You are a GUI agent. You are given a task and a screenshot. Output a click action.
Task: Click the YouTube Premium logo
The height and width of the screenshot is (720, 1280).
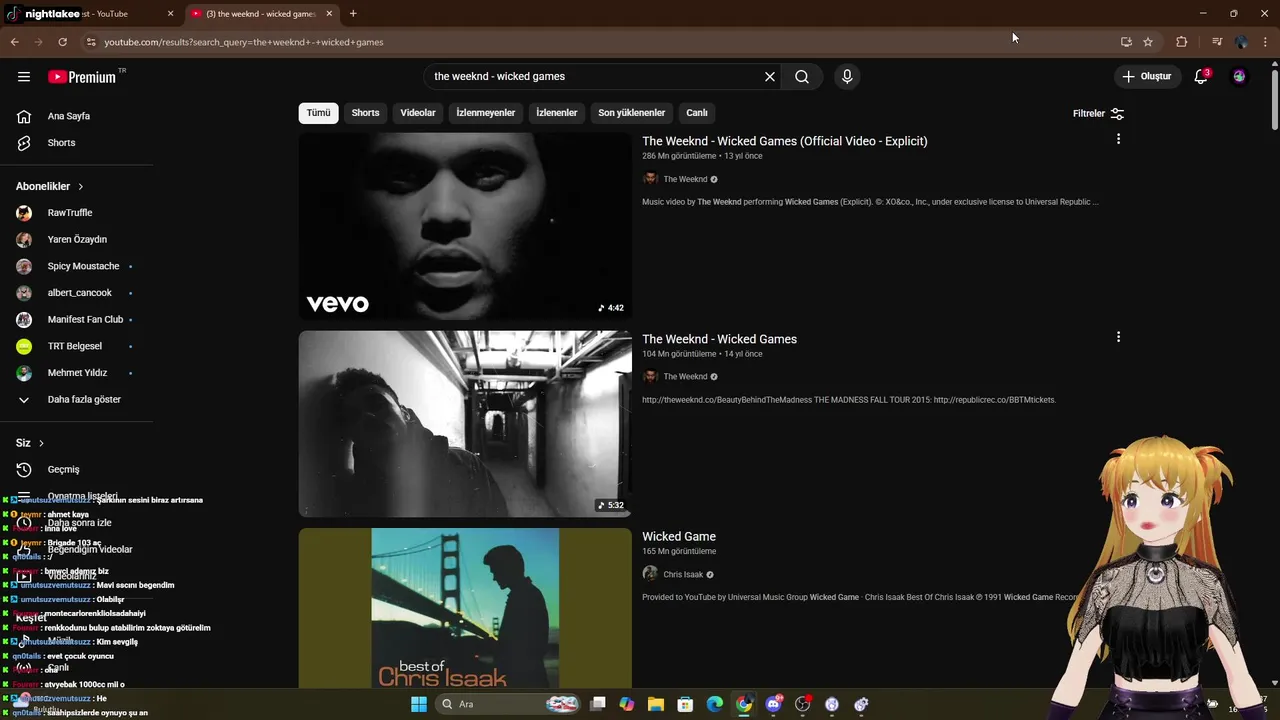(82, 77)
